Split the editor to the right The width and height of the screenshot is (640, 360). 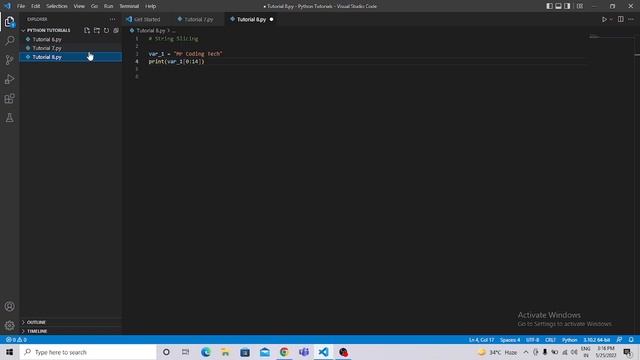[620, 19]
